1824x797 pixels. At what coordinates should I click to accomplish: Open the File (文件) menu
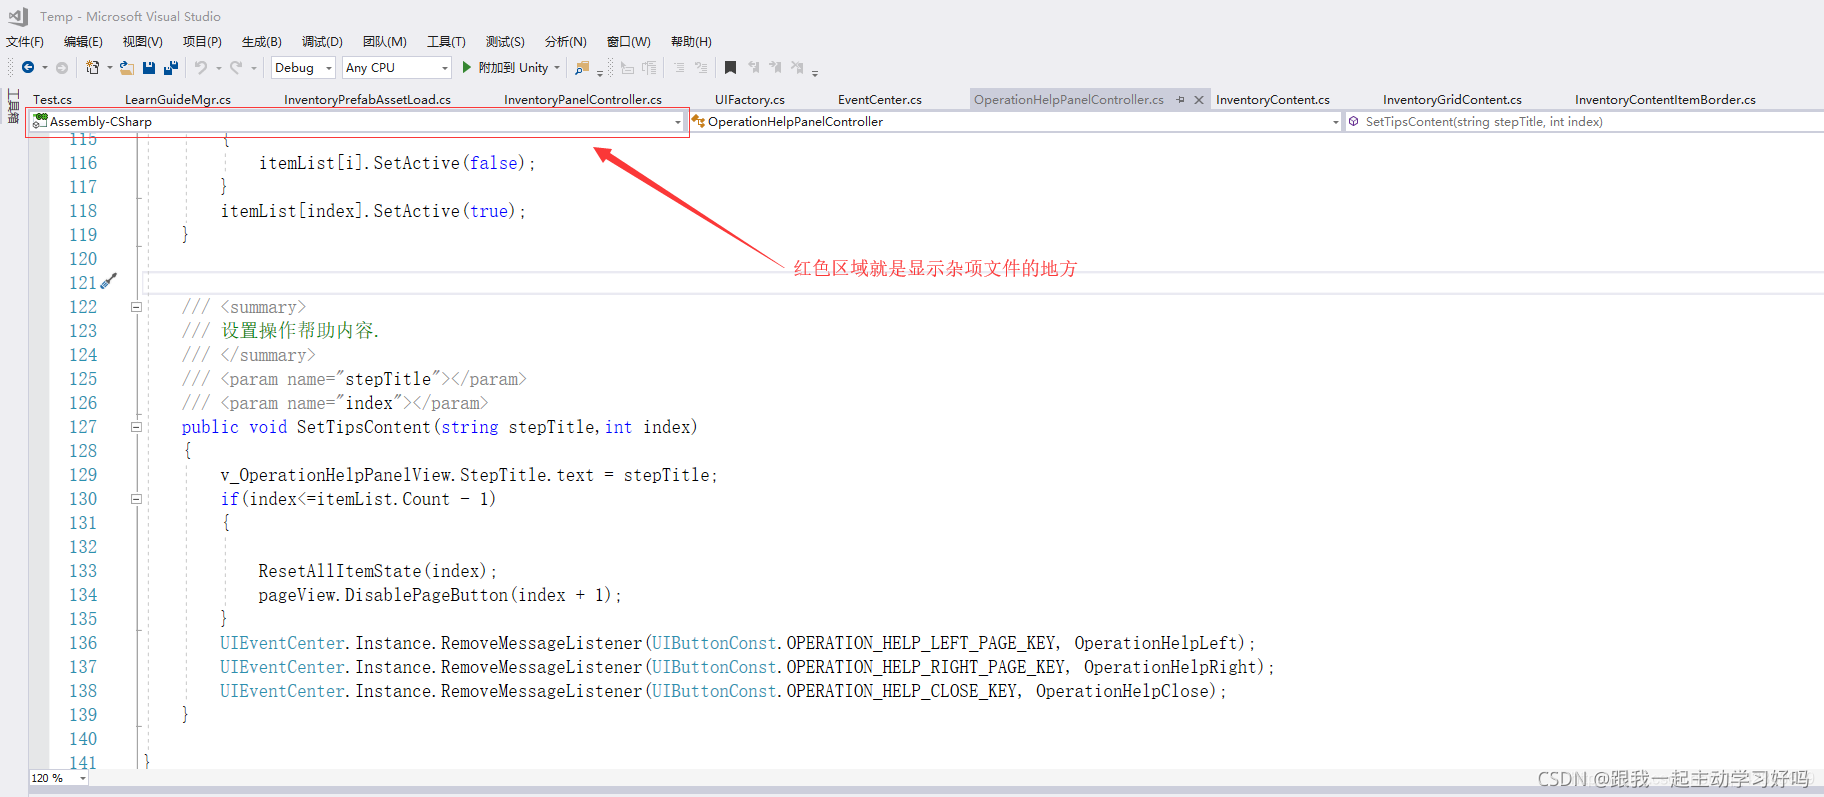point(25,42)
